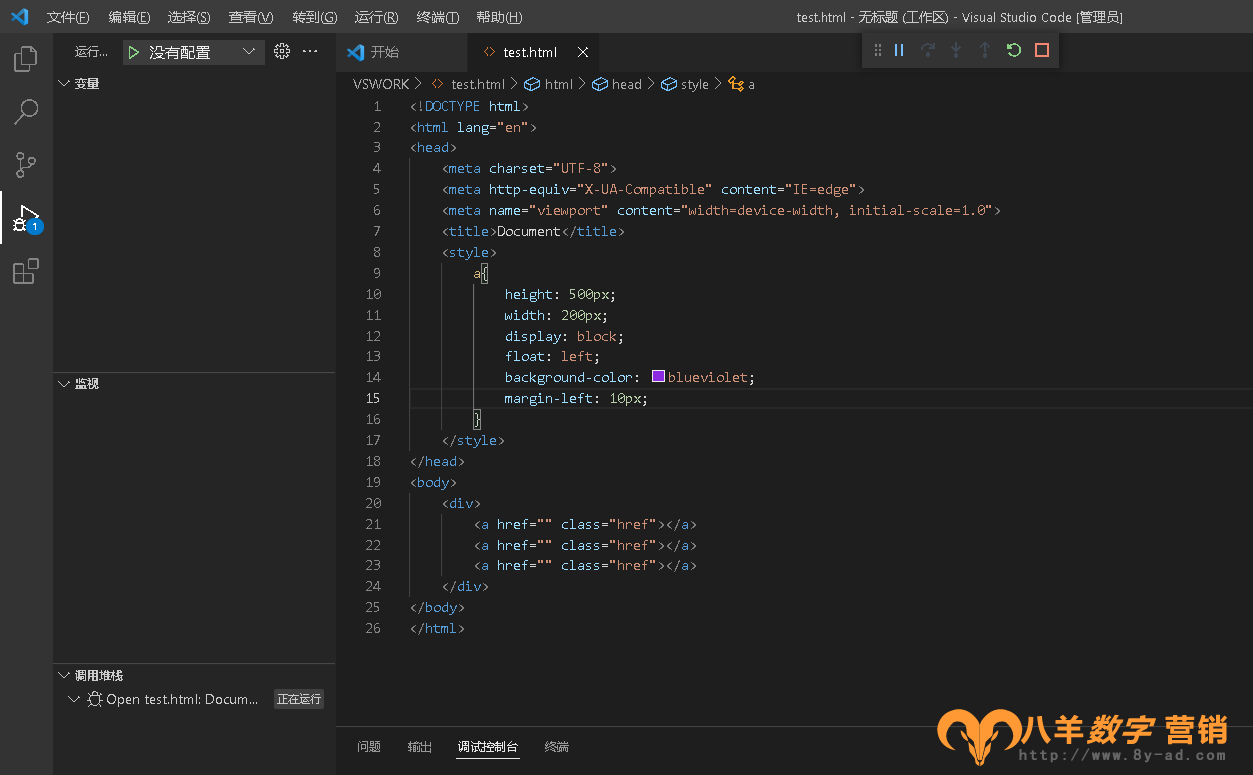The height and width of the screenshot is (775, 1253).
Task: Switch to the 输出 panel tab
Action: tap(420, 747)
